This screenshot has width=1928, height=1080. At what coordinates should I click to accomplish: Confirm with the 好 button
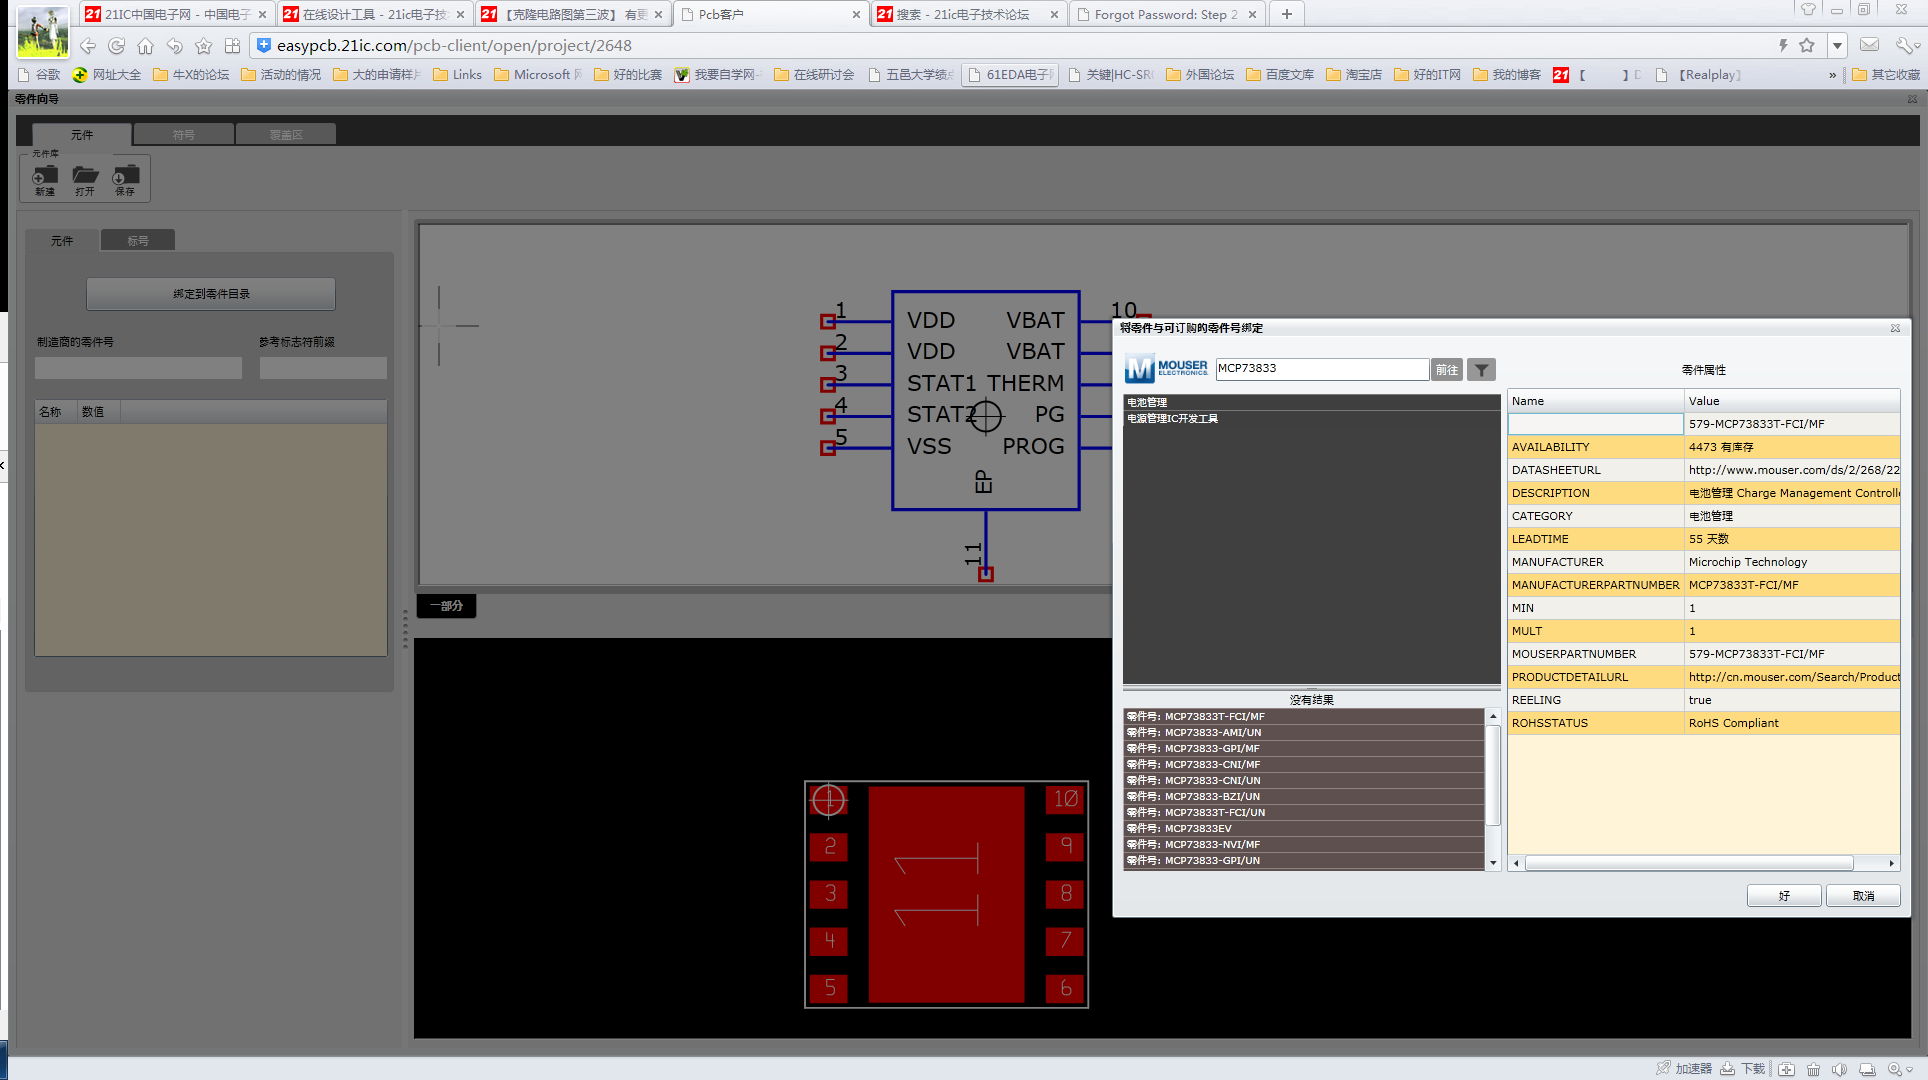click(x=1784, y=896)
